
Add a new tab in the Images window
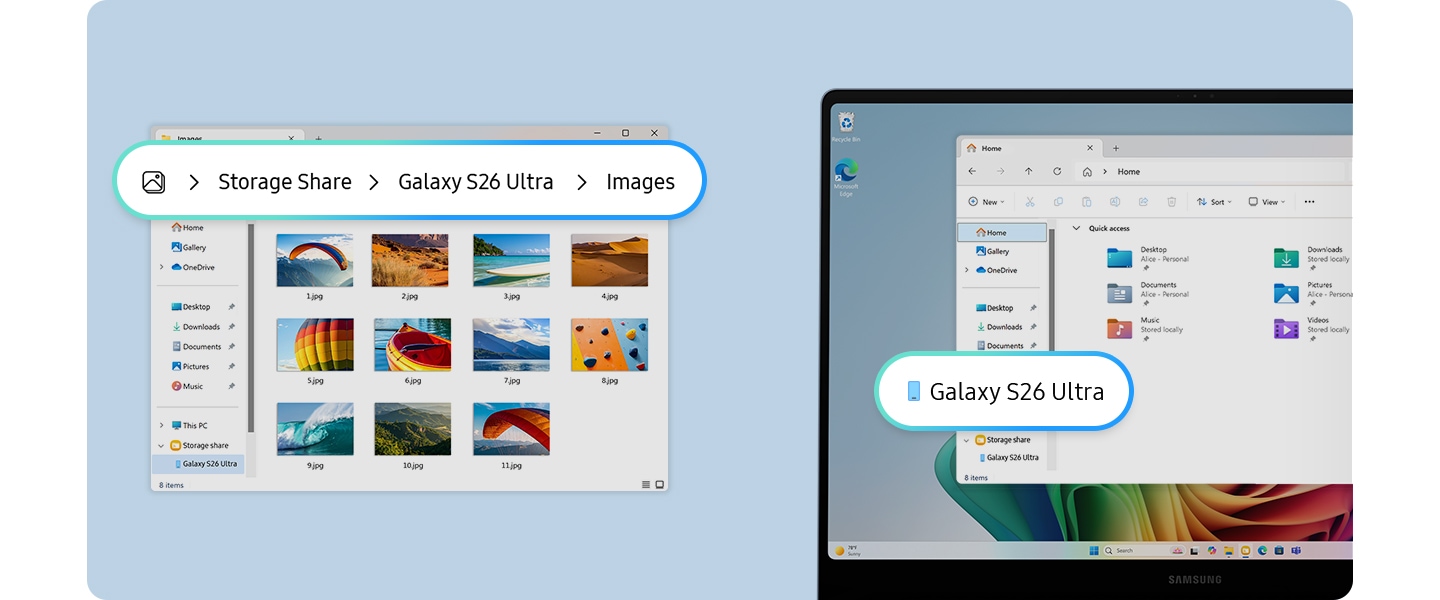[318, 138]
